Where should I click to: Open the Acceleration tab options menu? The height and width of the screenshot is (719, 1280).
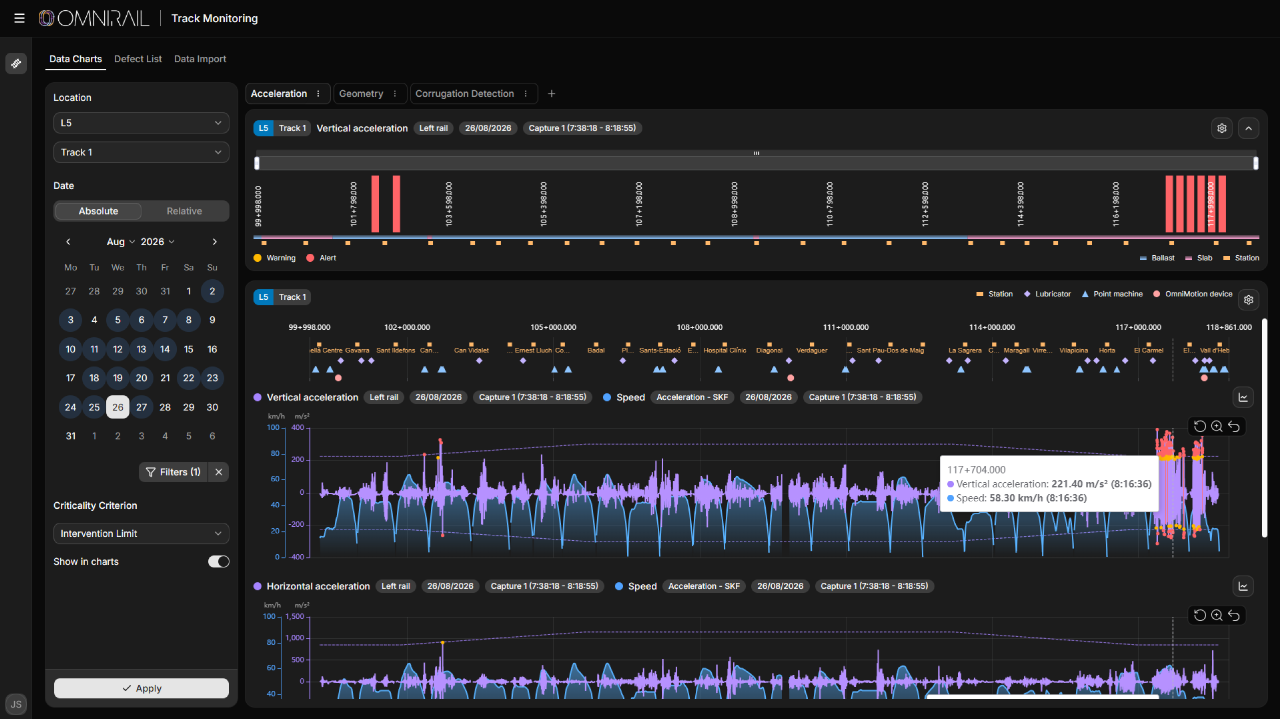(318, 94)
